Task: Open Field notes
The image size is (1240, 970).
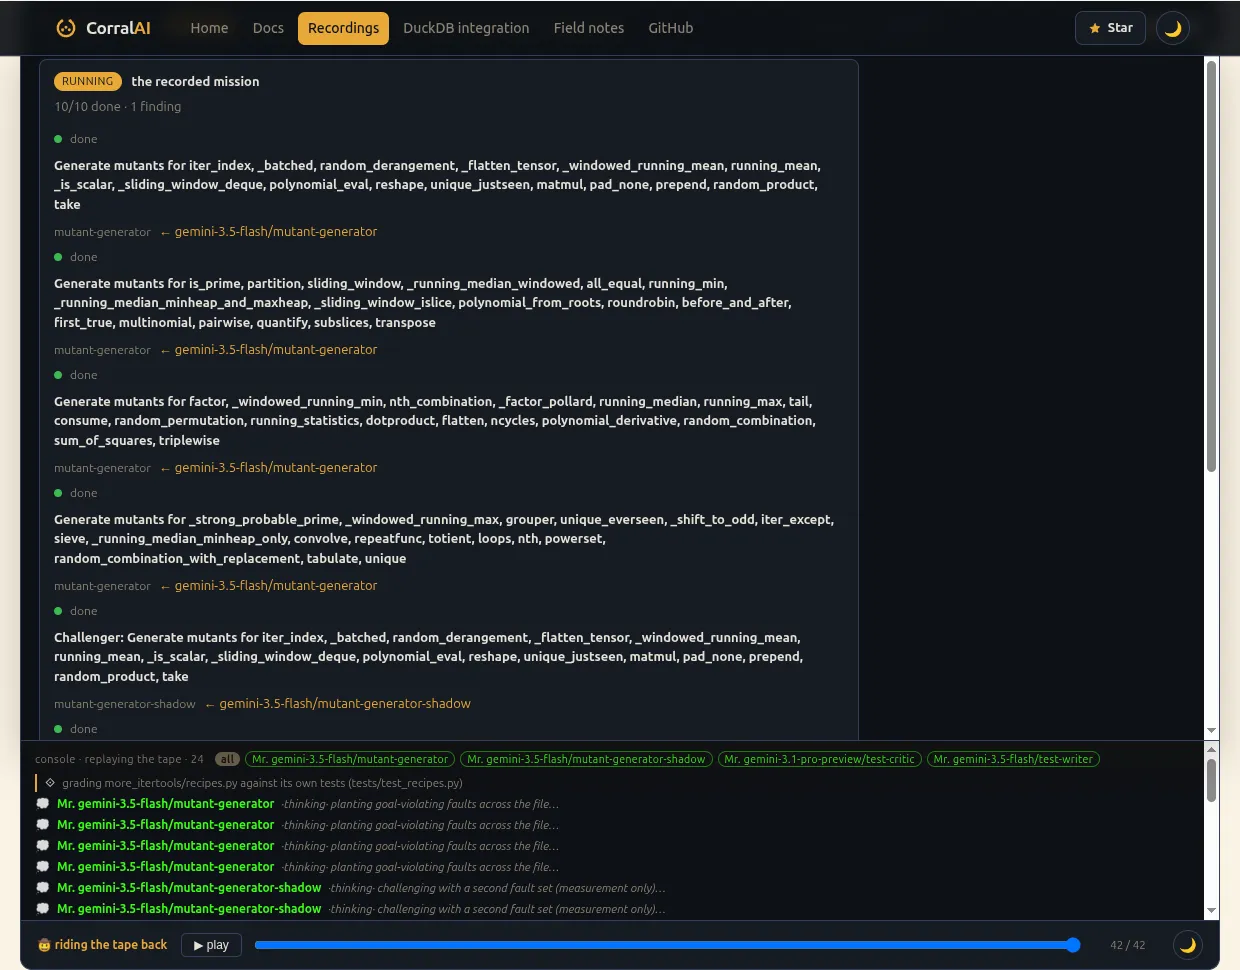Action: coord(589,28)
